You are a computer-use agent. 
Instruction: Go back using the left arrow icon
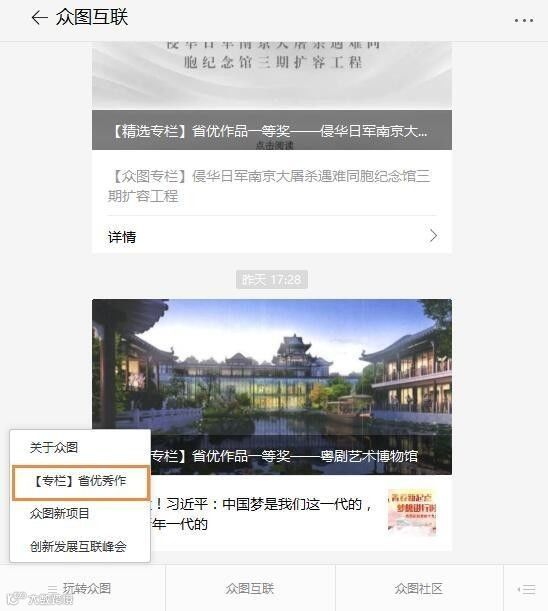click(39, 18)
